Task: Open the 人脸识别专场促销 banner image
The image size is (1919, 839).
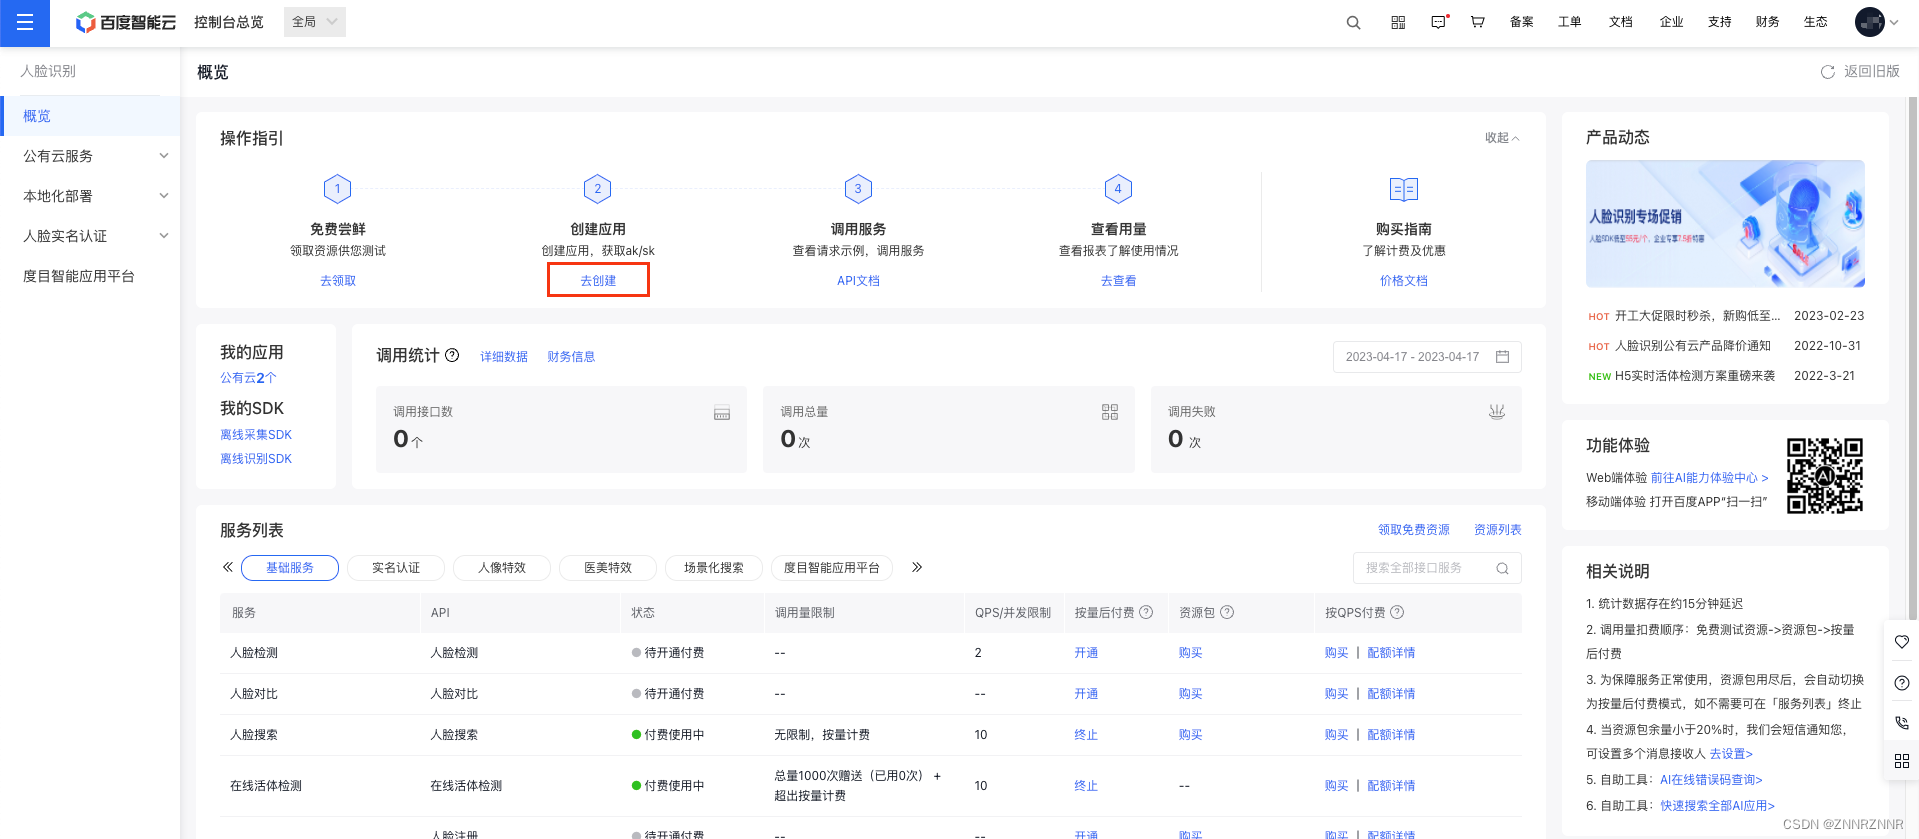Action: coord(1725,224)
